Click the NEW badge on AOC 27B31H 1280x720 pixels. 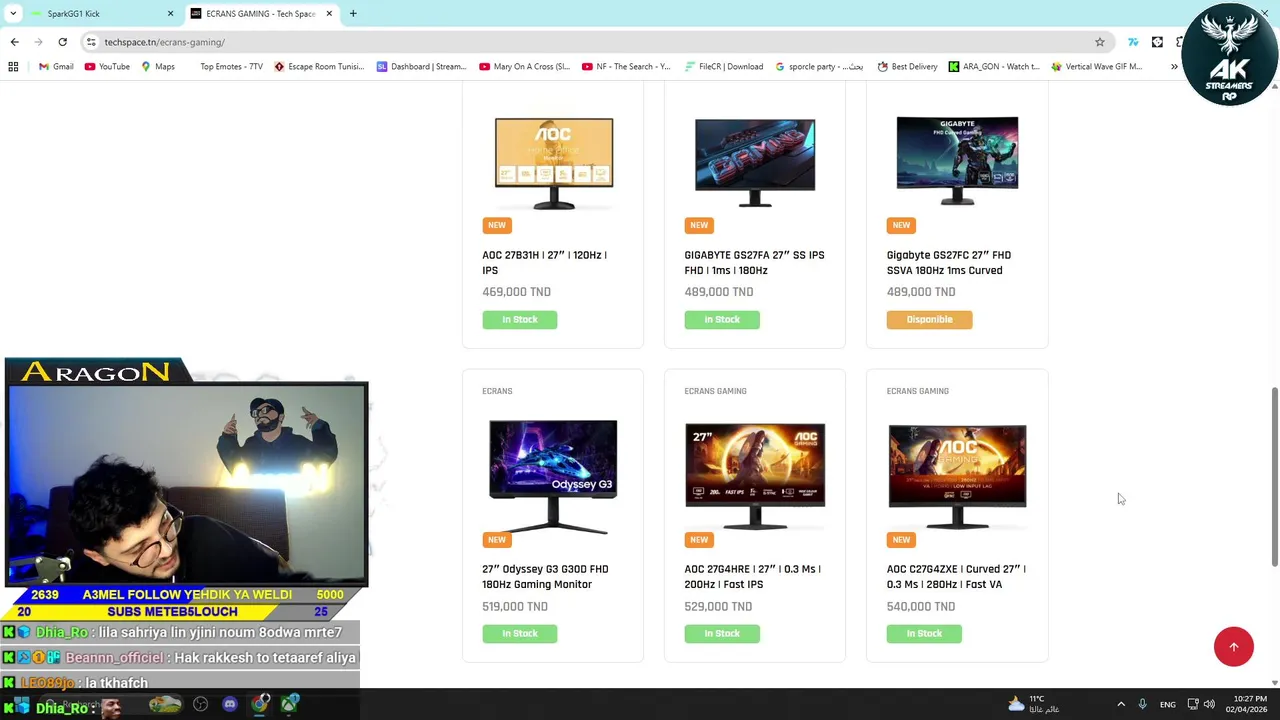[497, 225]
